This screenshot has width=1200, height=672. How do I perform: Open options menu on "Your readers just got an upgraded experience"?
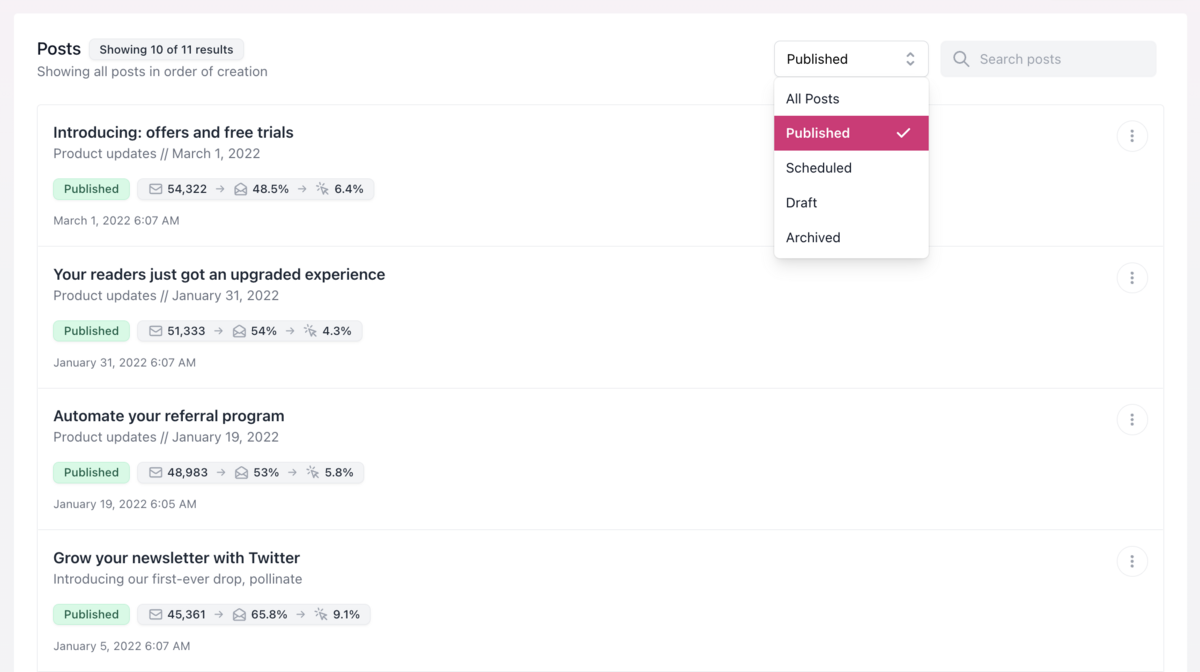[1132, 277]
